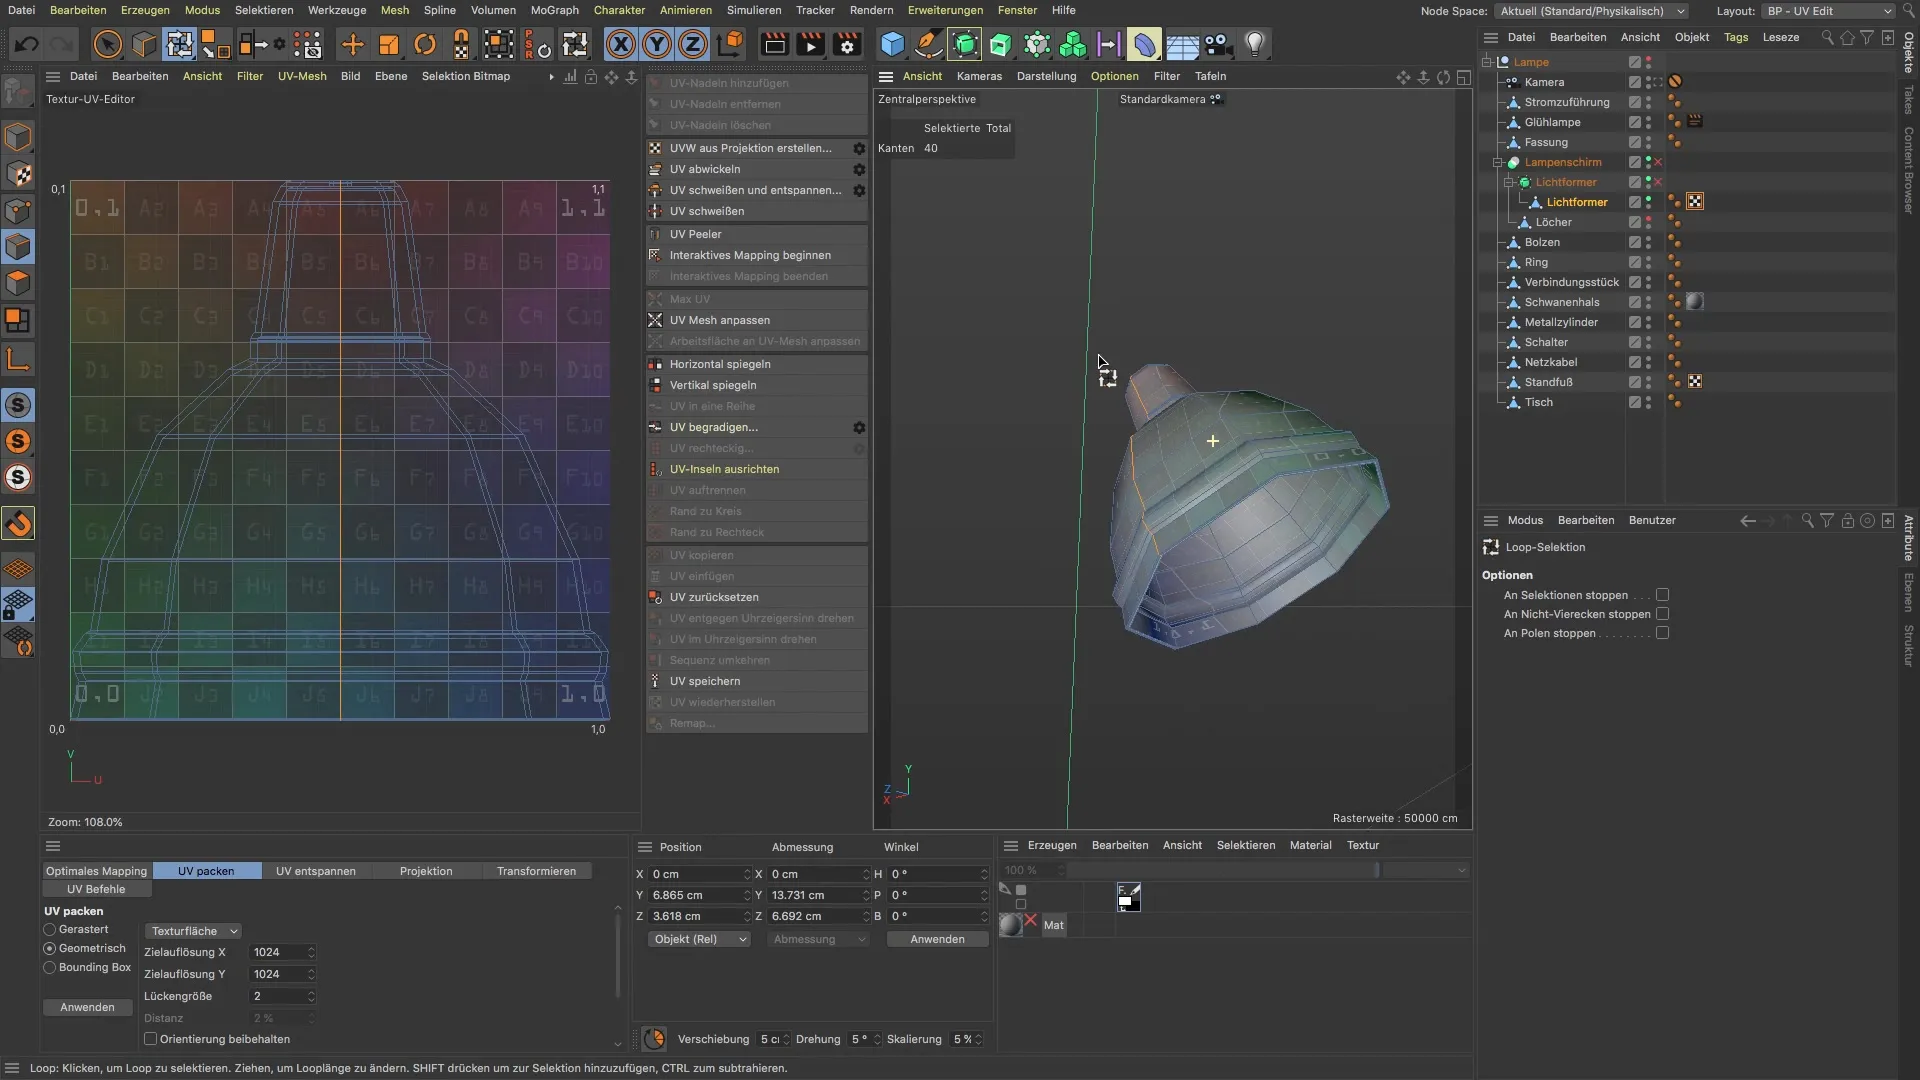The image size is (1920, 1080).
Task: Select the Bounding Box radio button
Action: click(x=49, y=967)
